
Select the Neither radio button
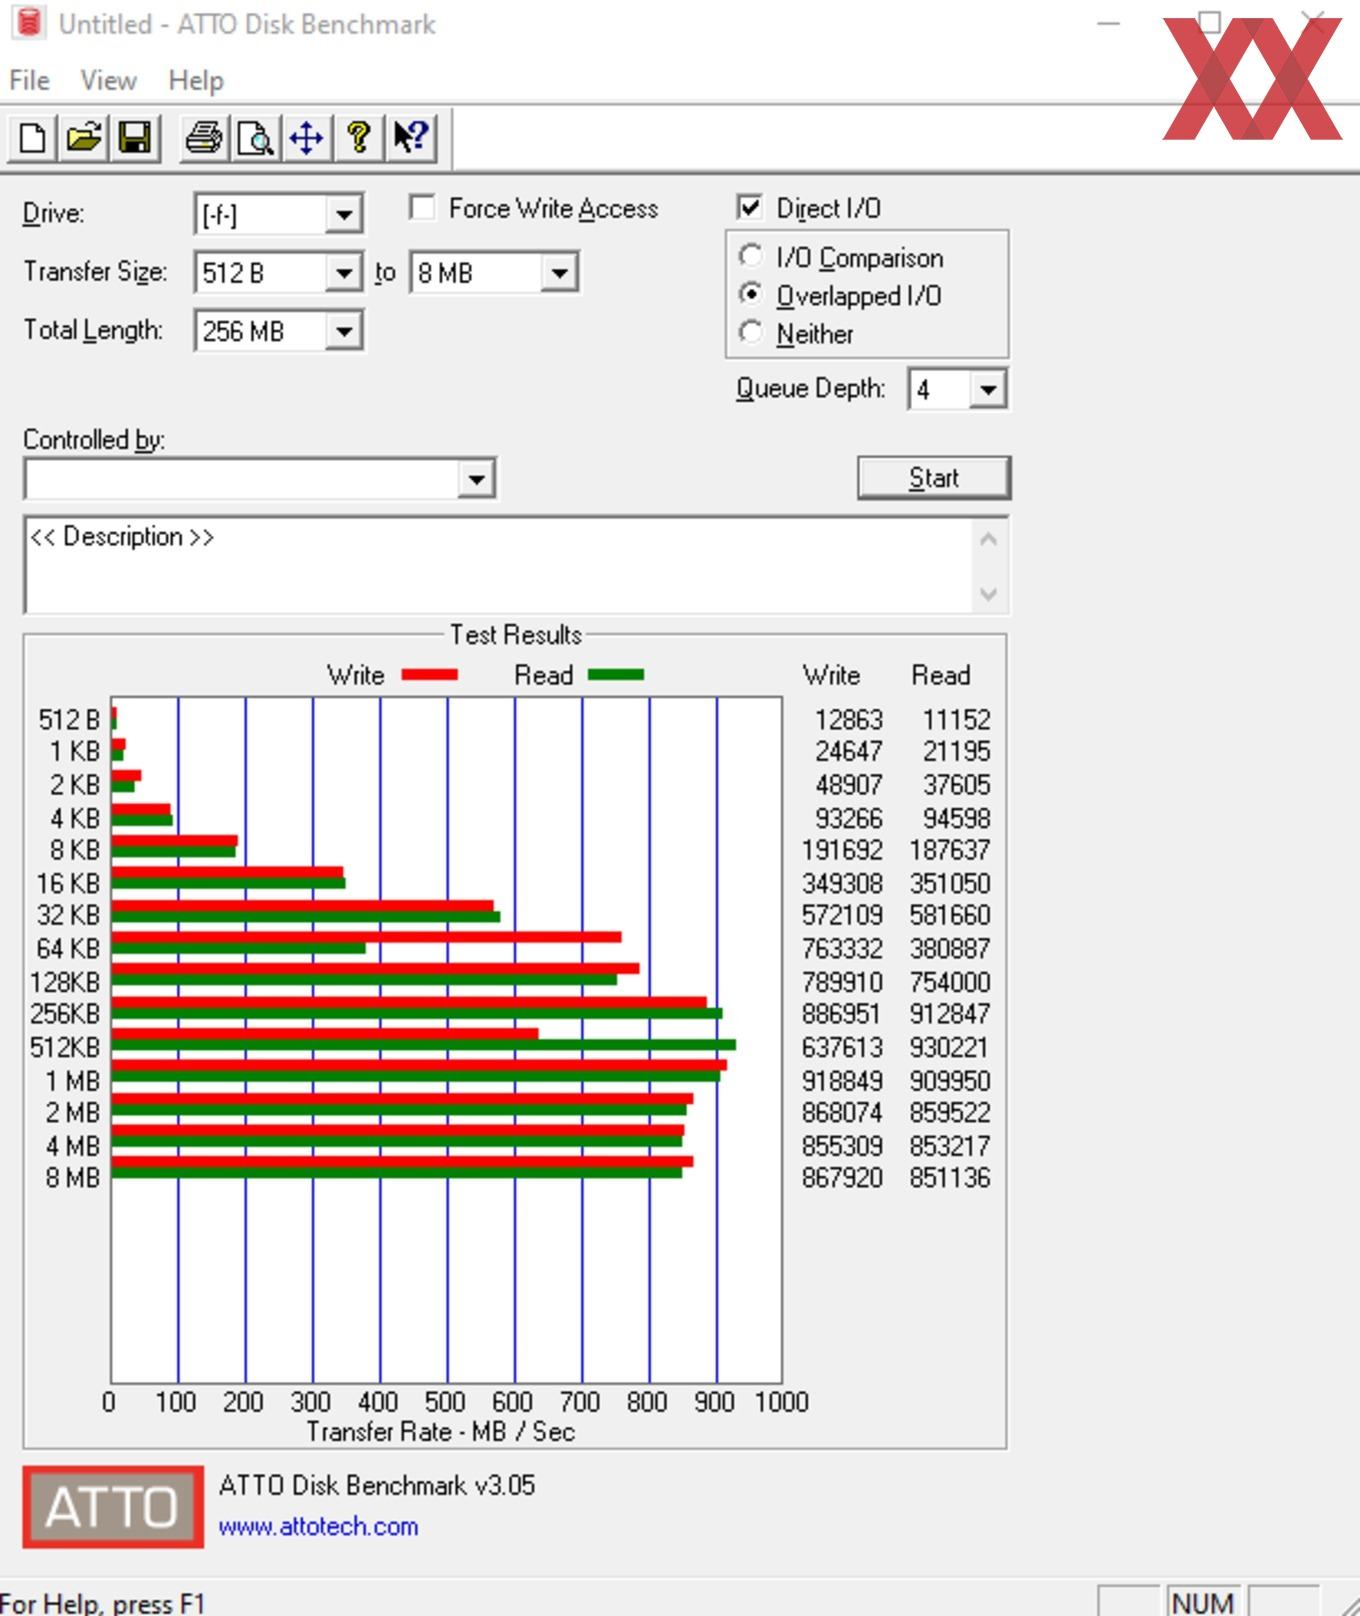[x=750, y=332]
